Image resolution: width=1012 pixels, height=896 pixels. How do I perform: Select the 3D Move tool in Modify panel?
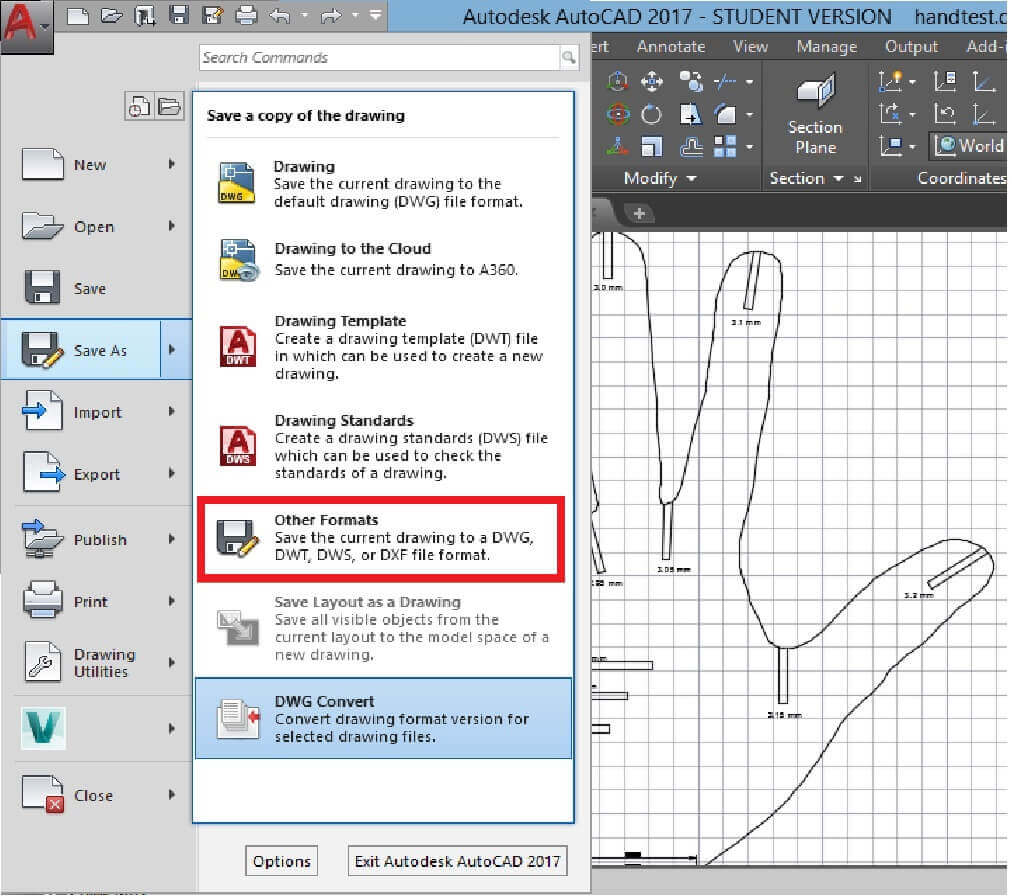[618, 81]
